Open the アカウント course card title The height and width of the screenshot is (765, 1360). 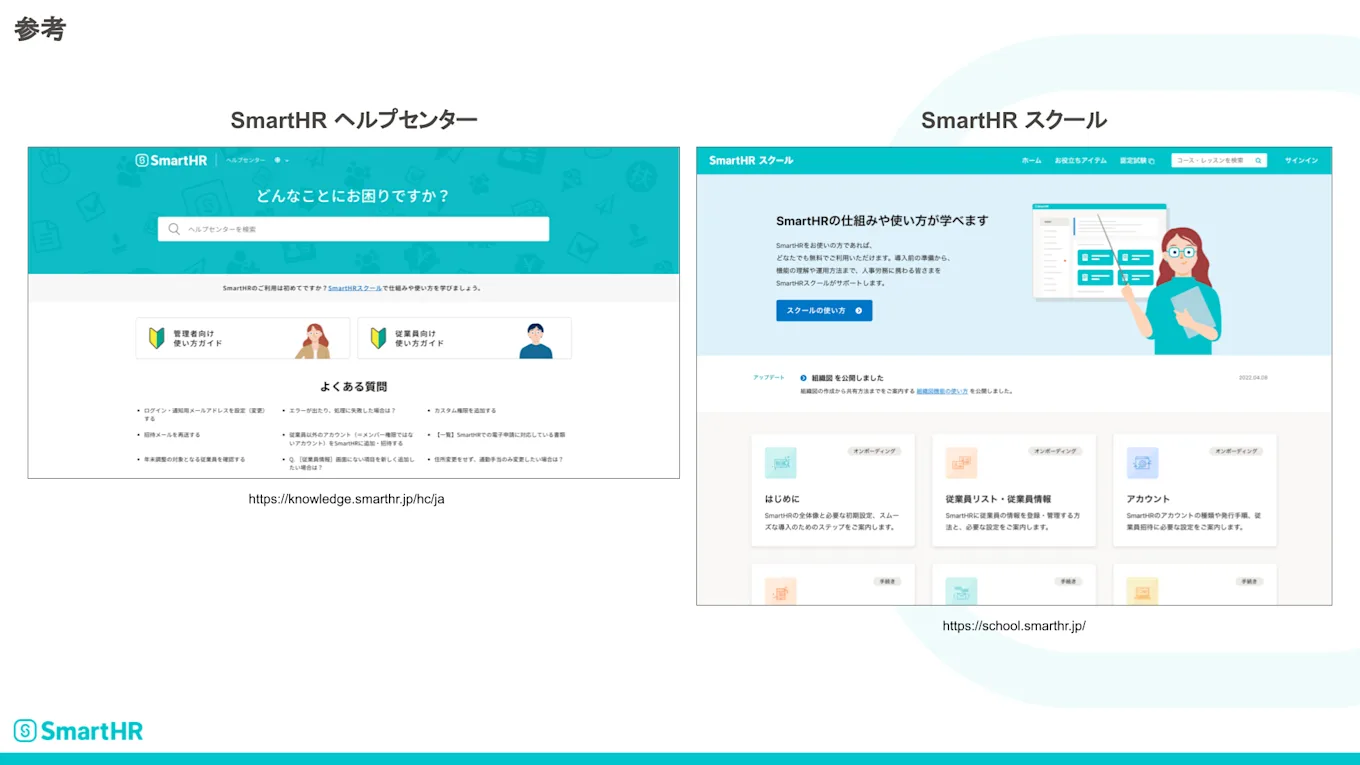(x=1148, y=499)
